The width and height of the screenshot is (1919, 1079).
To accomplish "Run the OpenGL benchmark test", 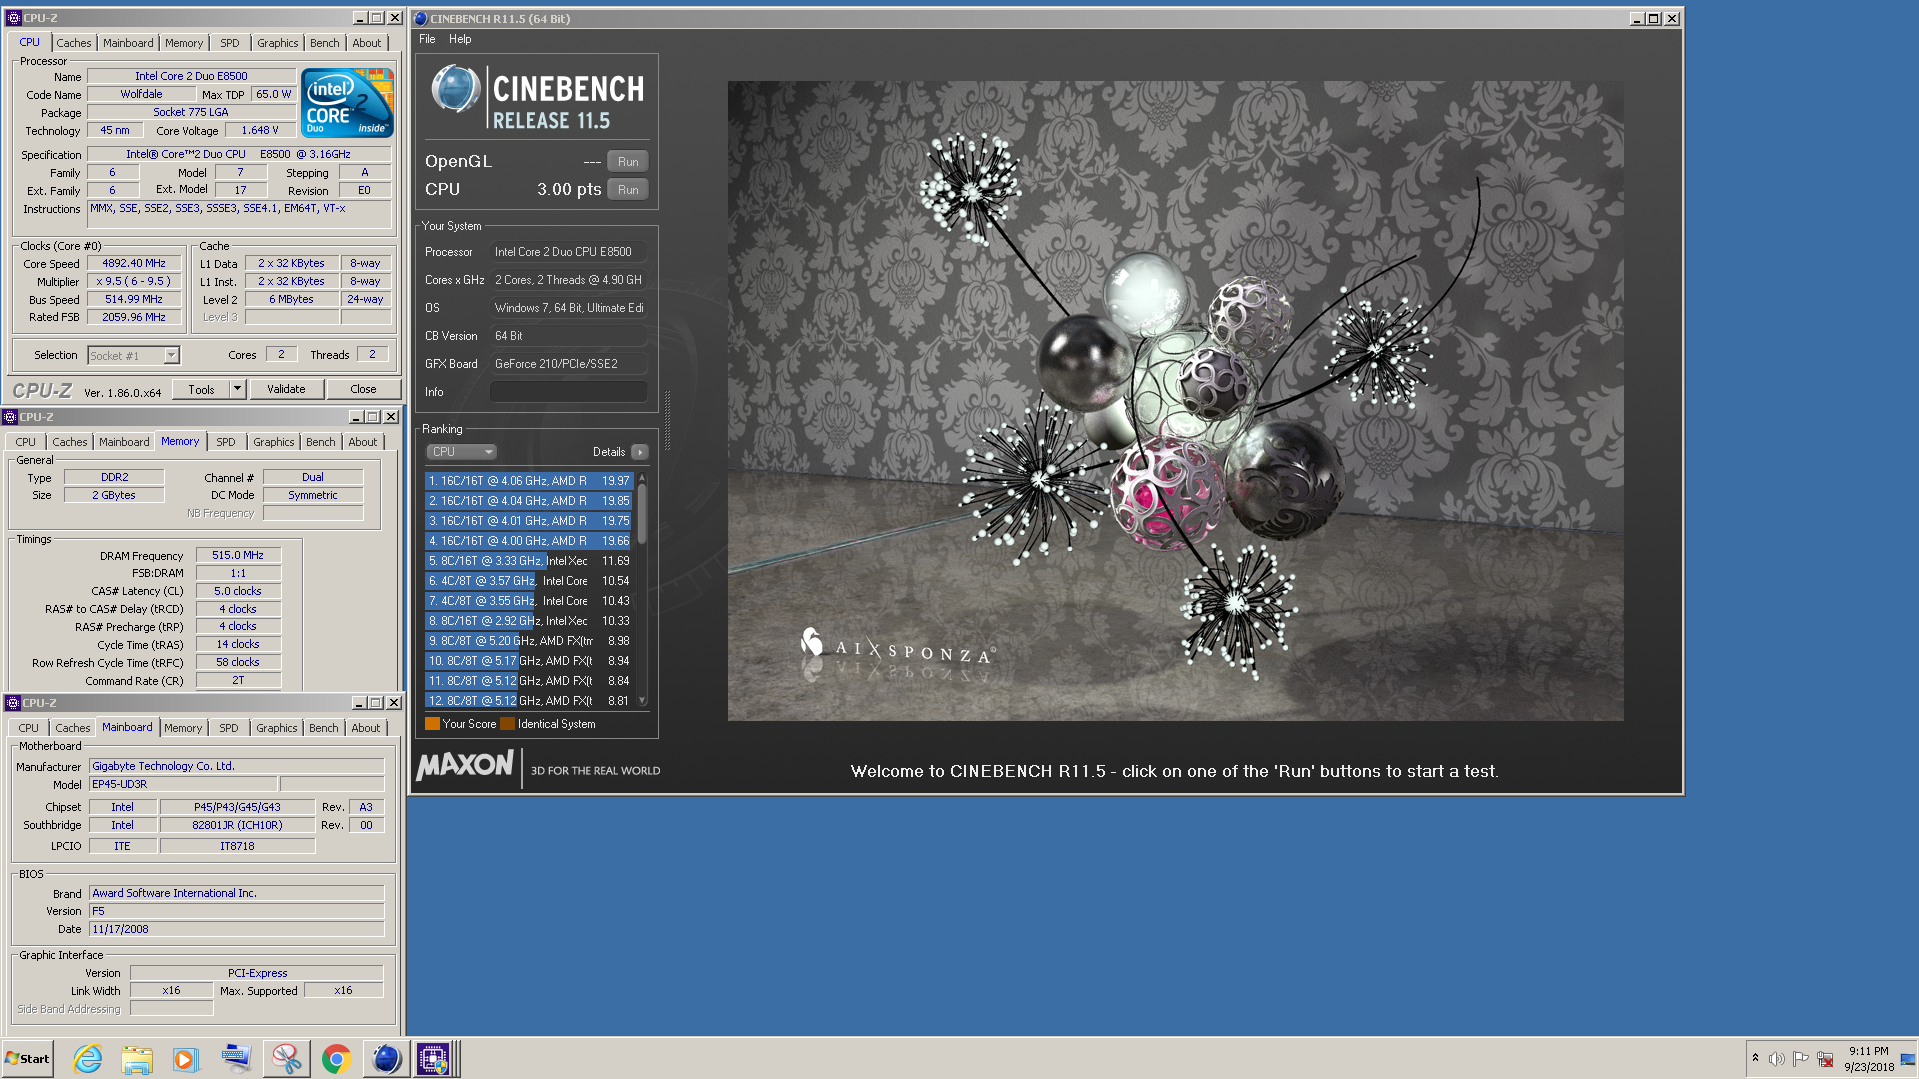I will [x=628, y=162].
